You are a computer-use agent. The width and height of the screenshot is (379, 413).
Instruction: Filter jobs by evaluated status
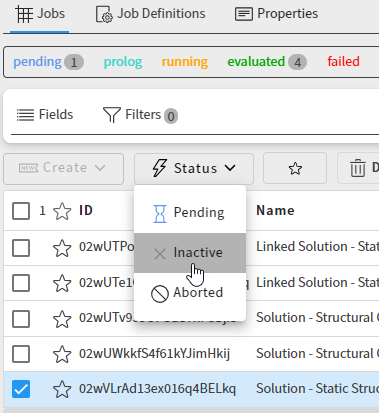pyautogui.click(x=267, y=62)
